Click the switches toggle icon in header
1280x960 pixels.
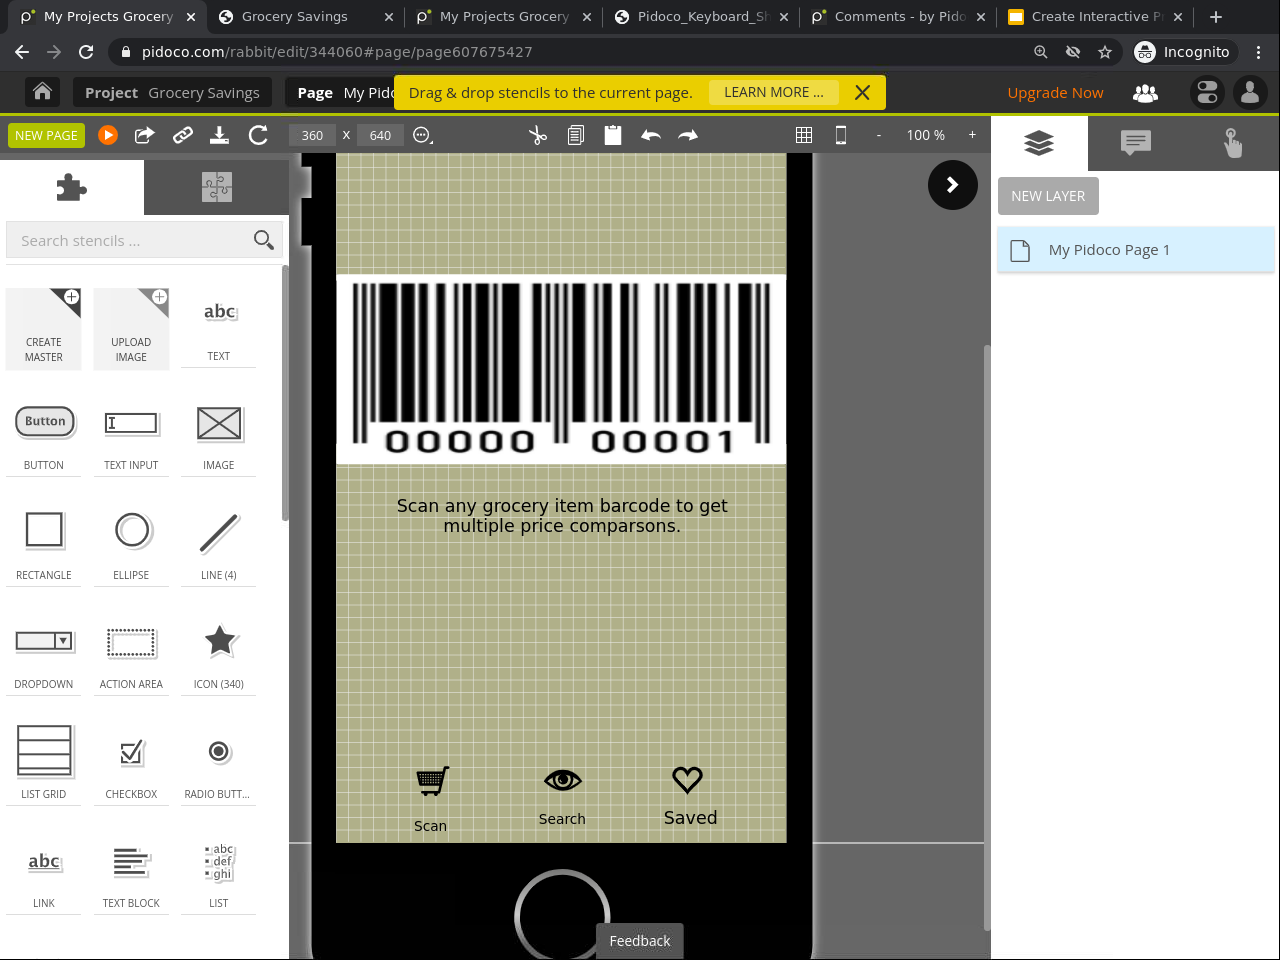pyautogui.click(x=1208, y=93)
